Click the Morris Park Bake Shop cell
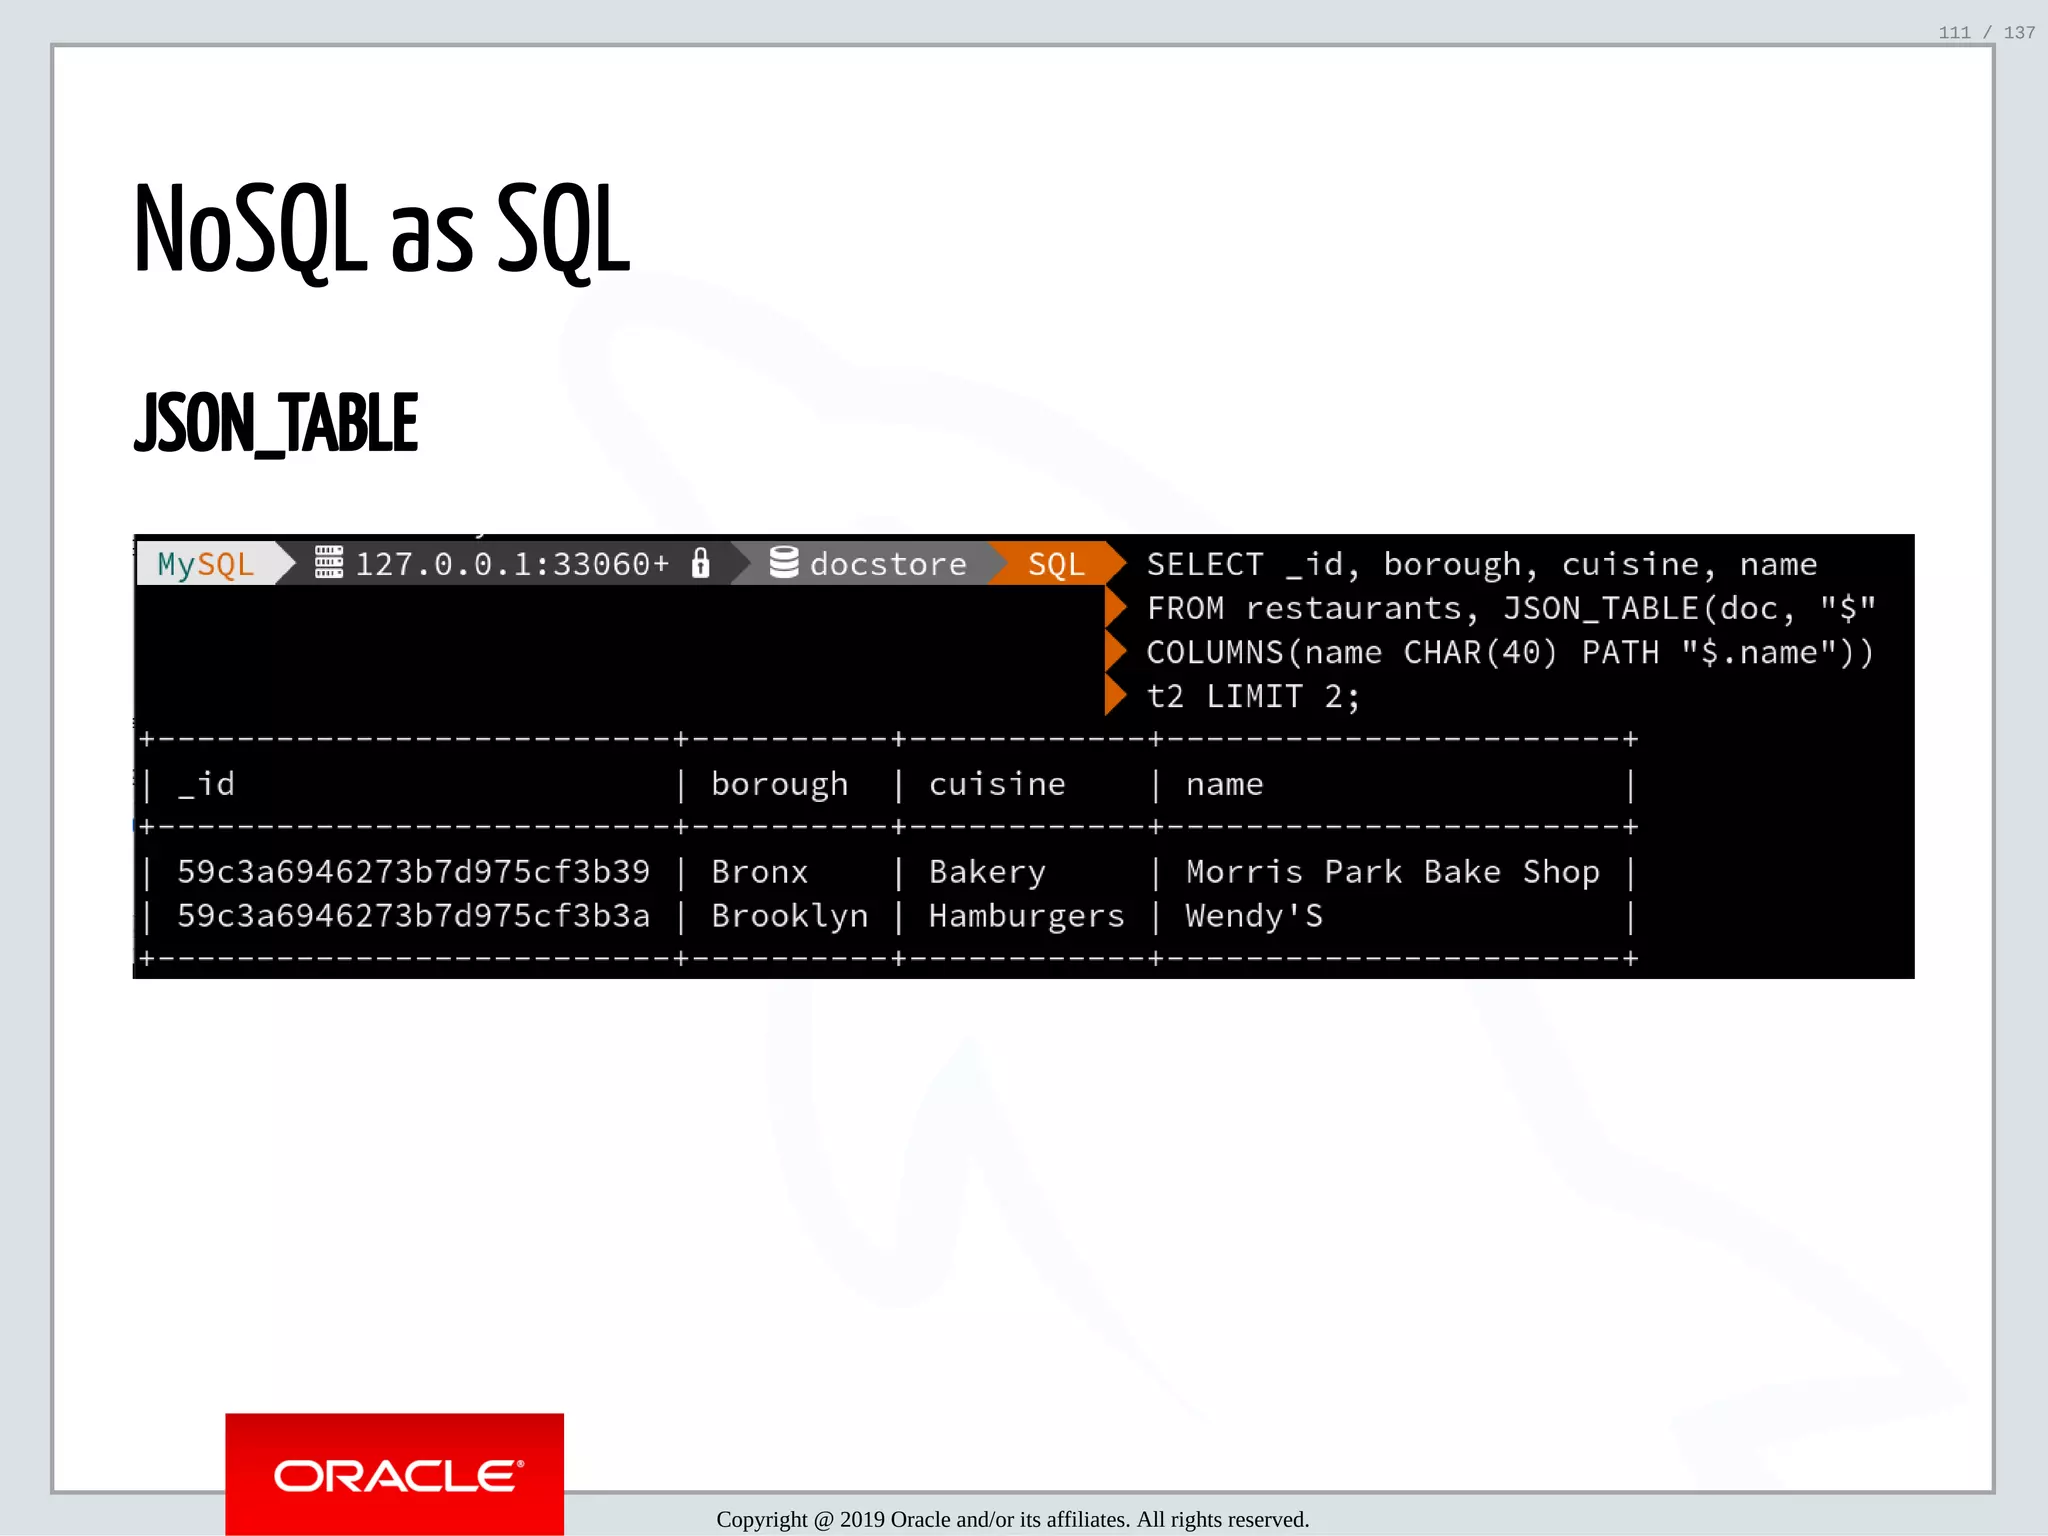This screenshot has width=2048, height=1536. [x=1393, y=872]
